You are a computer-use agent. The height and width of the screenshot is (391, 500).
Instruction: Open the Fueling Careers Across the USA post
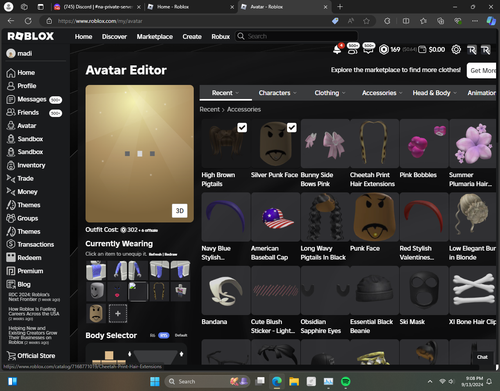tap(34, 314)
